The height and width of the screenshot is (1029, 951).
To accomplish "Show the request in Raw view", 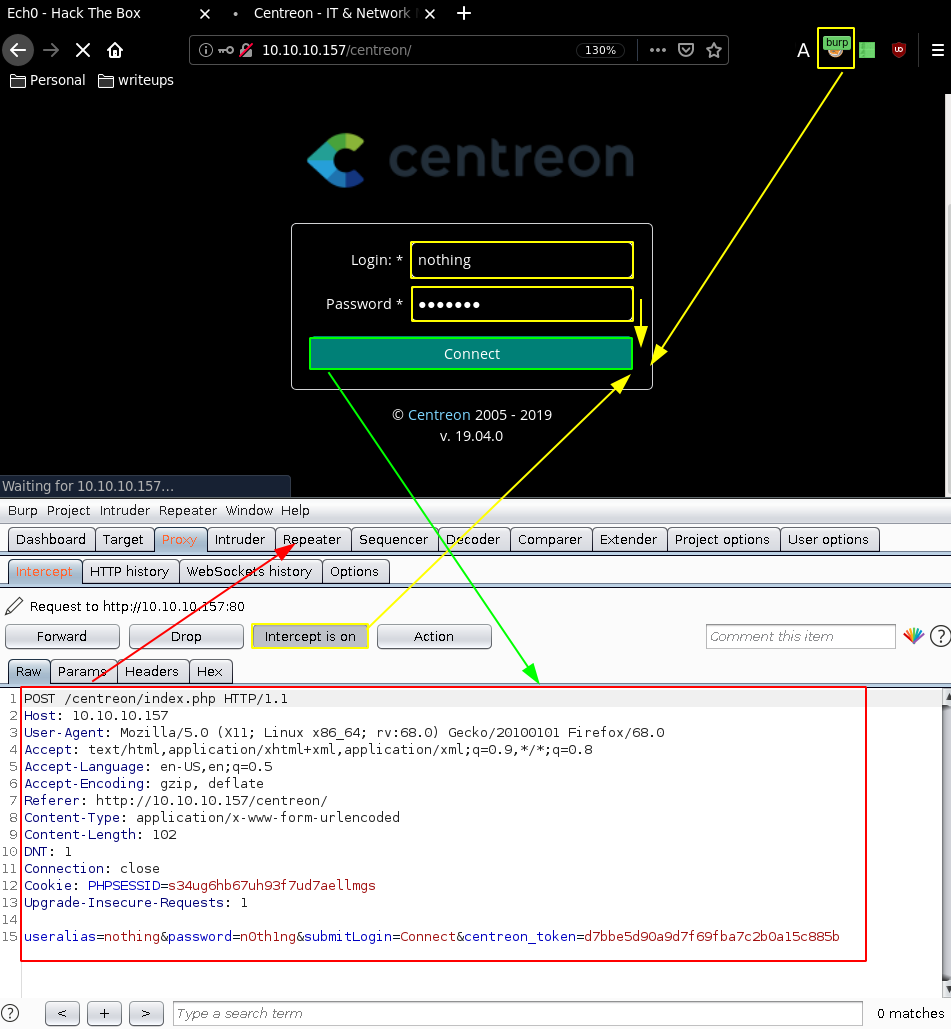I will (29, 672).
